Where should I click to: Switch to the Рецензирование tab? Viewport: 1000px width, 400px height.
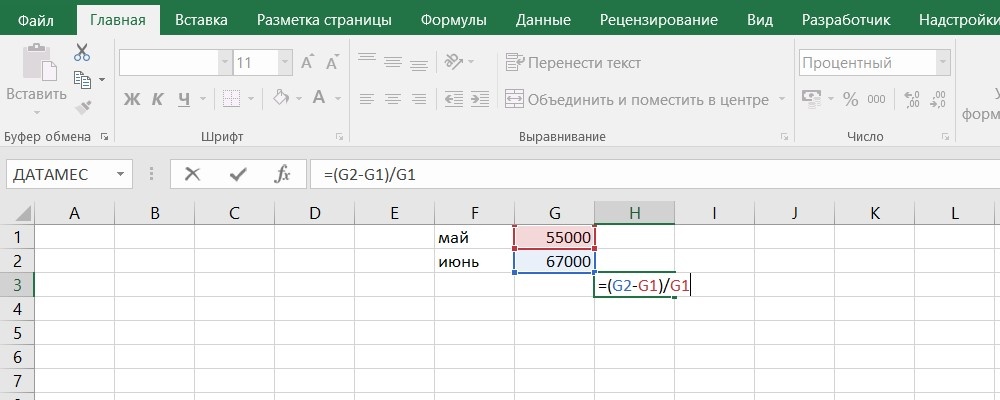658,20
